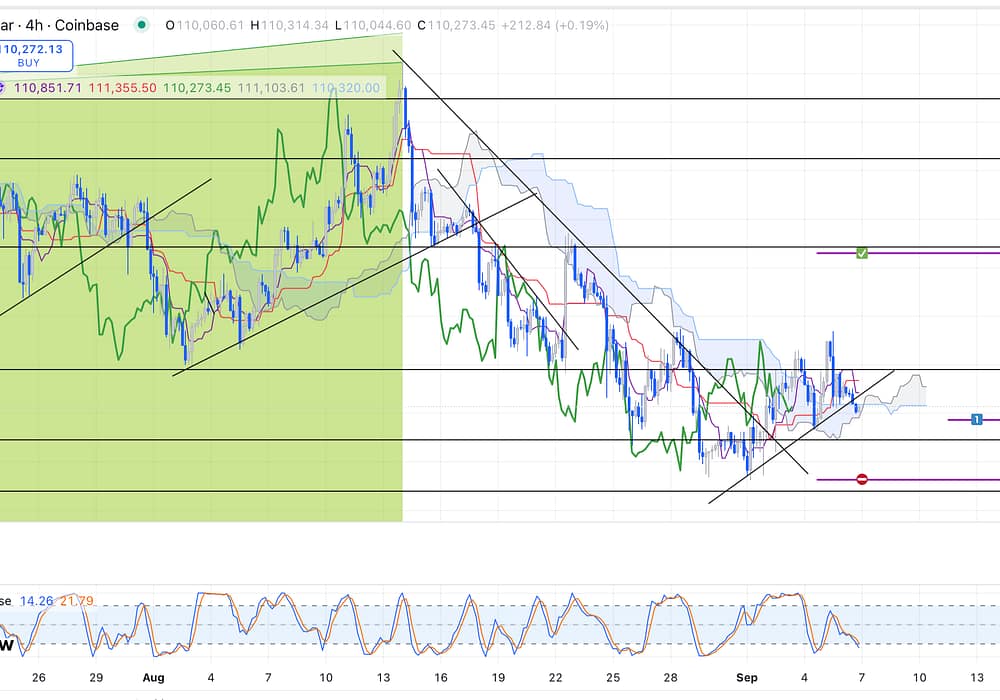Viewport: 1000px width, 700px height.
Task: Click the green checkmark take-profit marker
Action: [862, 253]
